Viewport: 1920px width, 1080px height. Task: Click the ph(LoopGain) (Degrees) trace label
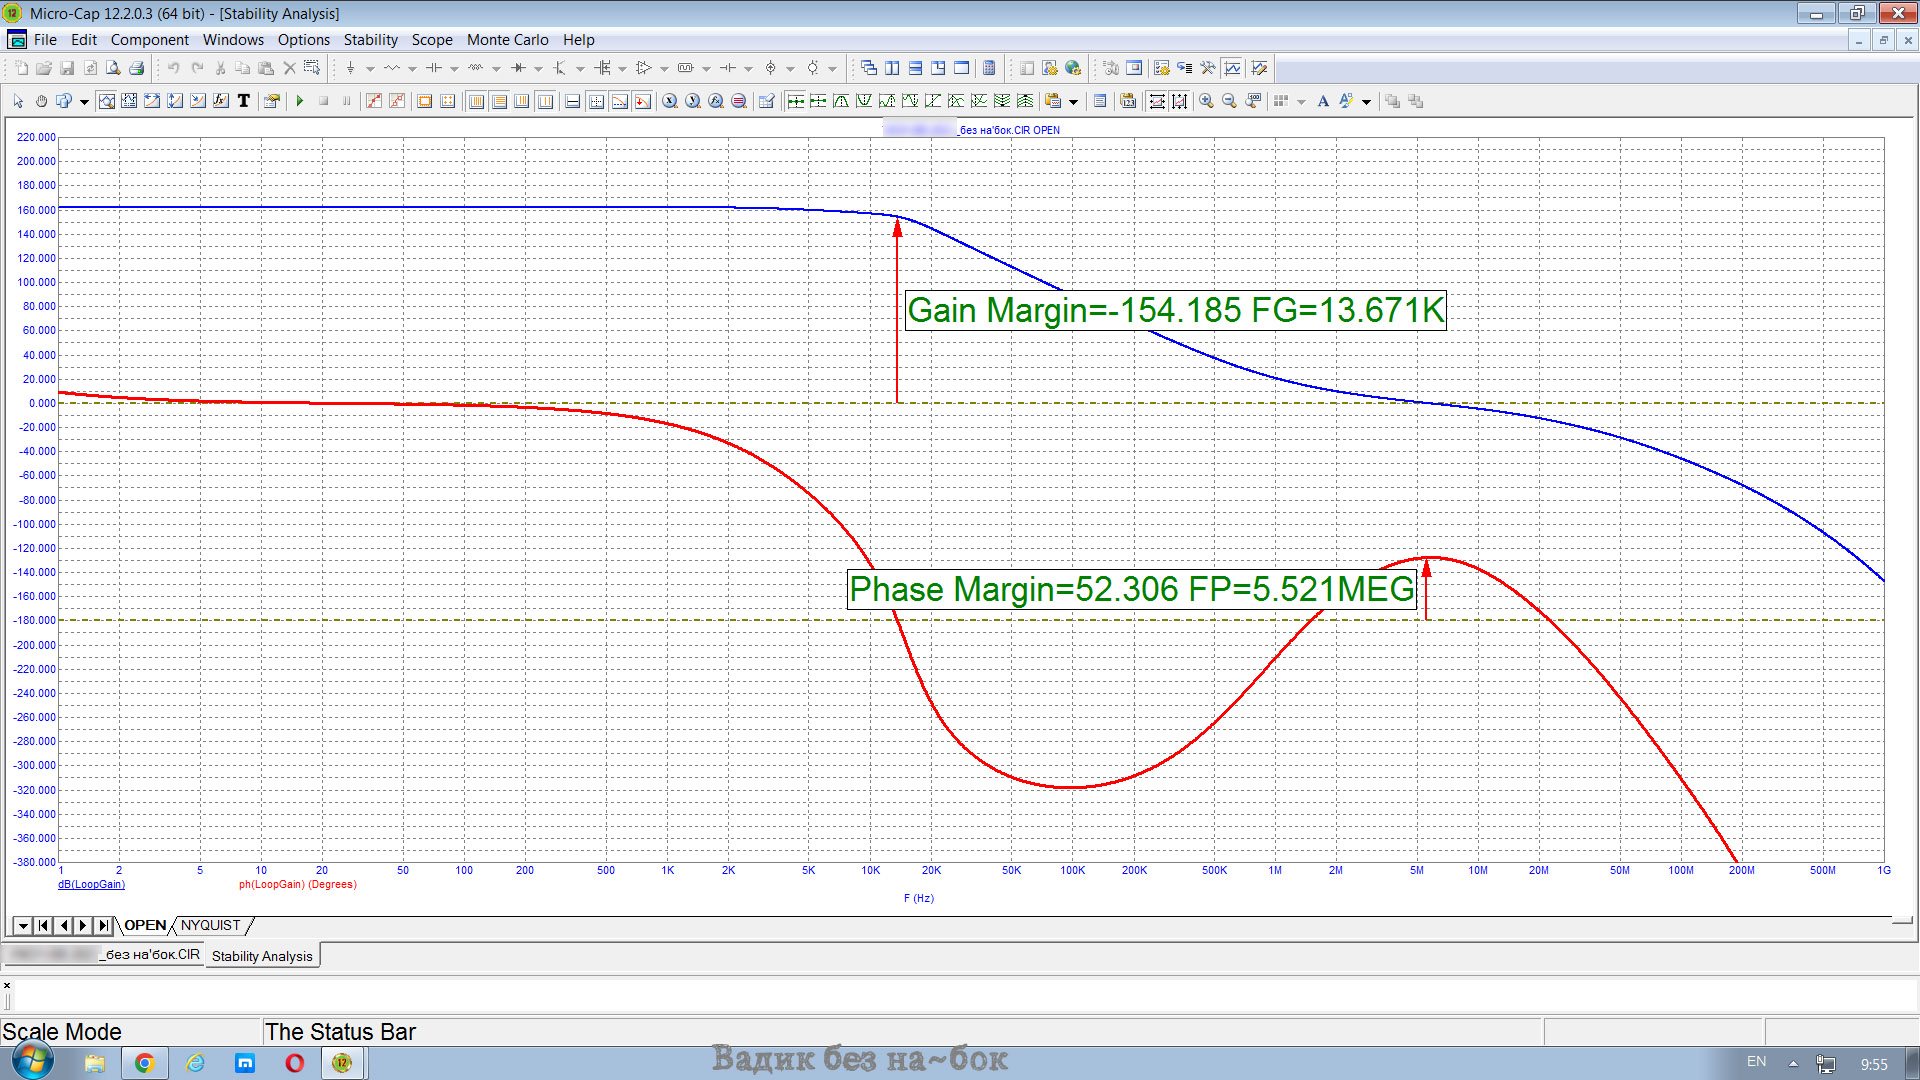[x=297, y=884]
